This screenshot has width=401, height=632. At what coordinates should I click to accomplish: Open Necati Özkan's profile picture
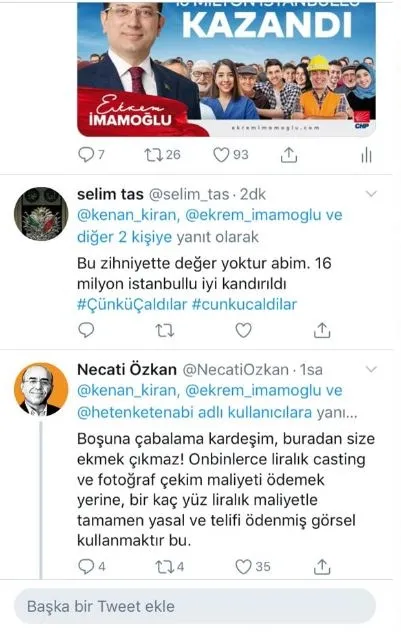(x=41, y=389)
